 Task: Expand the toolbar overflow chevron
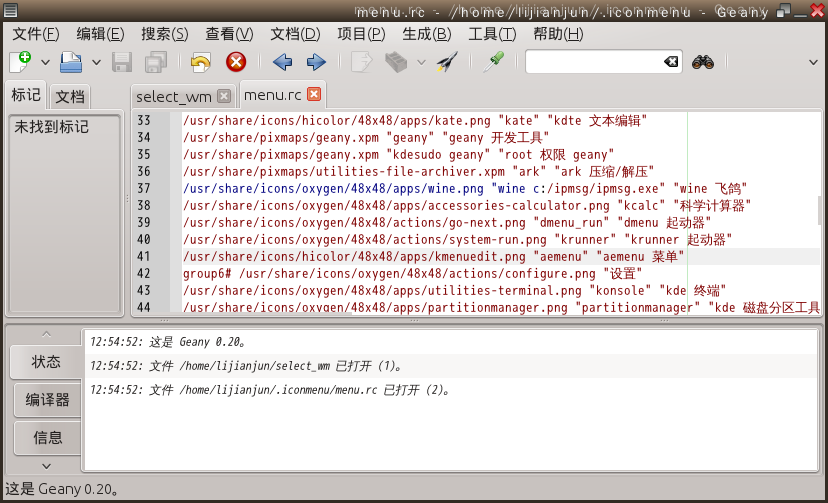coord(813,62)
